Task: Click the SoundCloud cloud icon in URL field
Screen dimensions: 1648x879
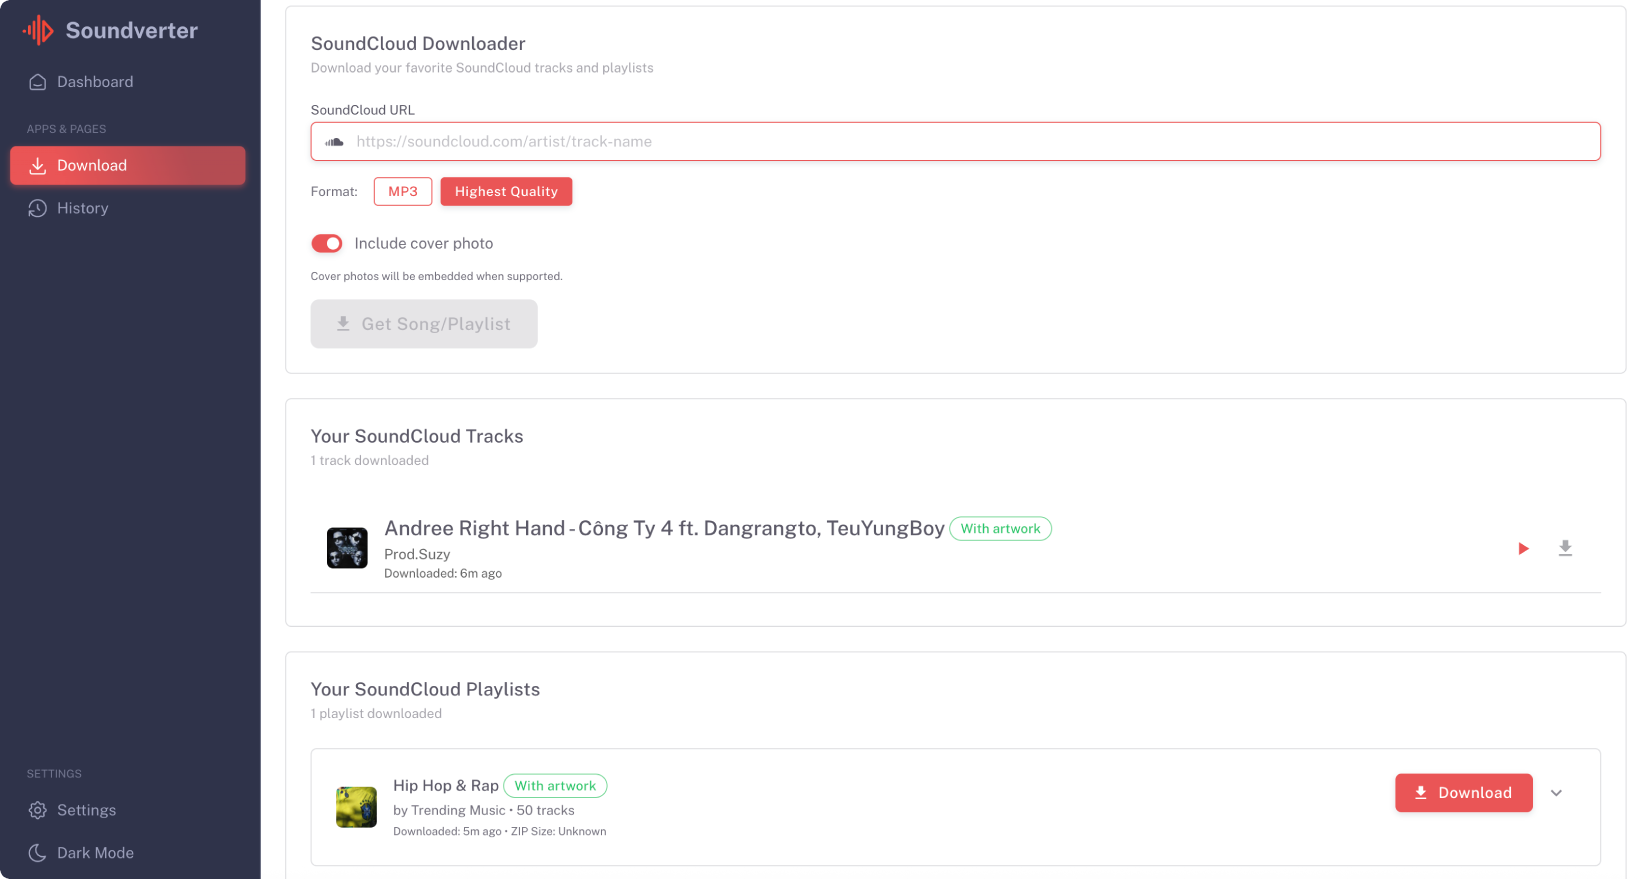Action: (335, 142)
